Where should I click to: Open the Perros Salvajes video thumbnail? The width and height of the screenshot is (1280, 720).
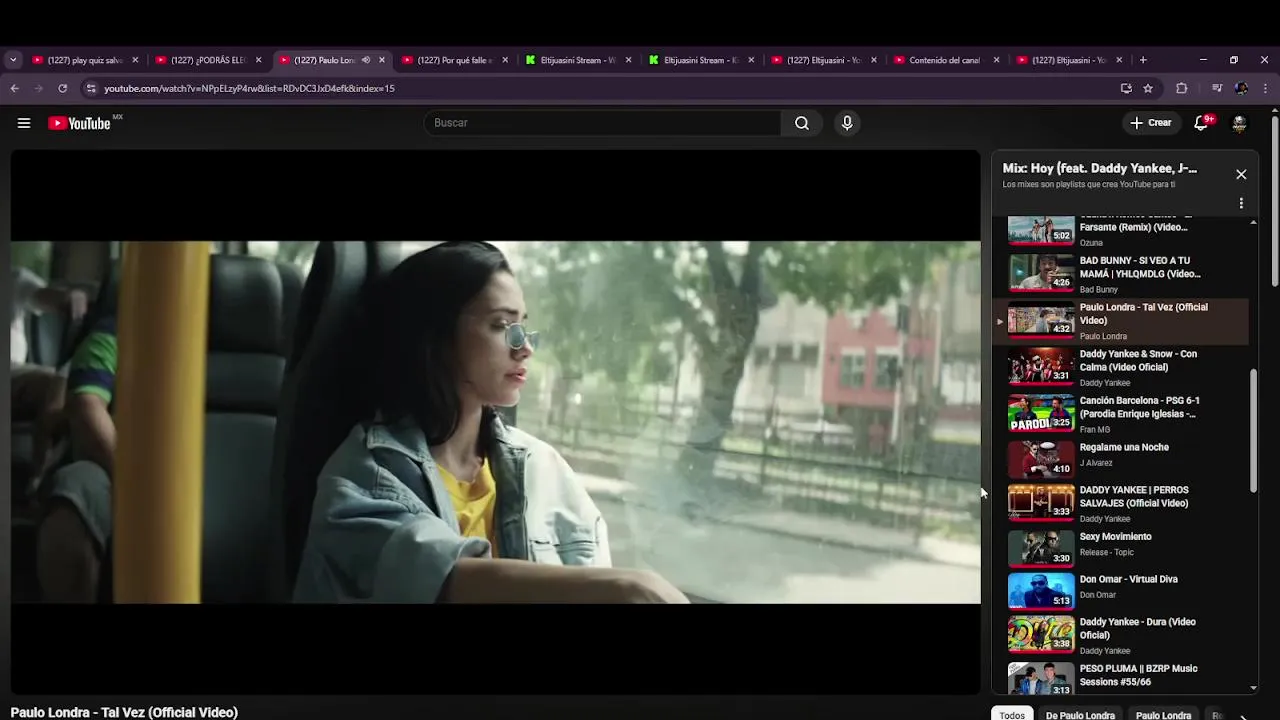[1041, 502]
